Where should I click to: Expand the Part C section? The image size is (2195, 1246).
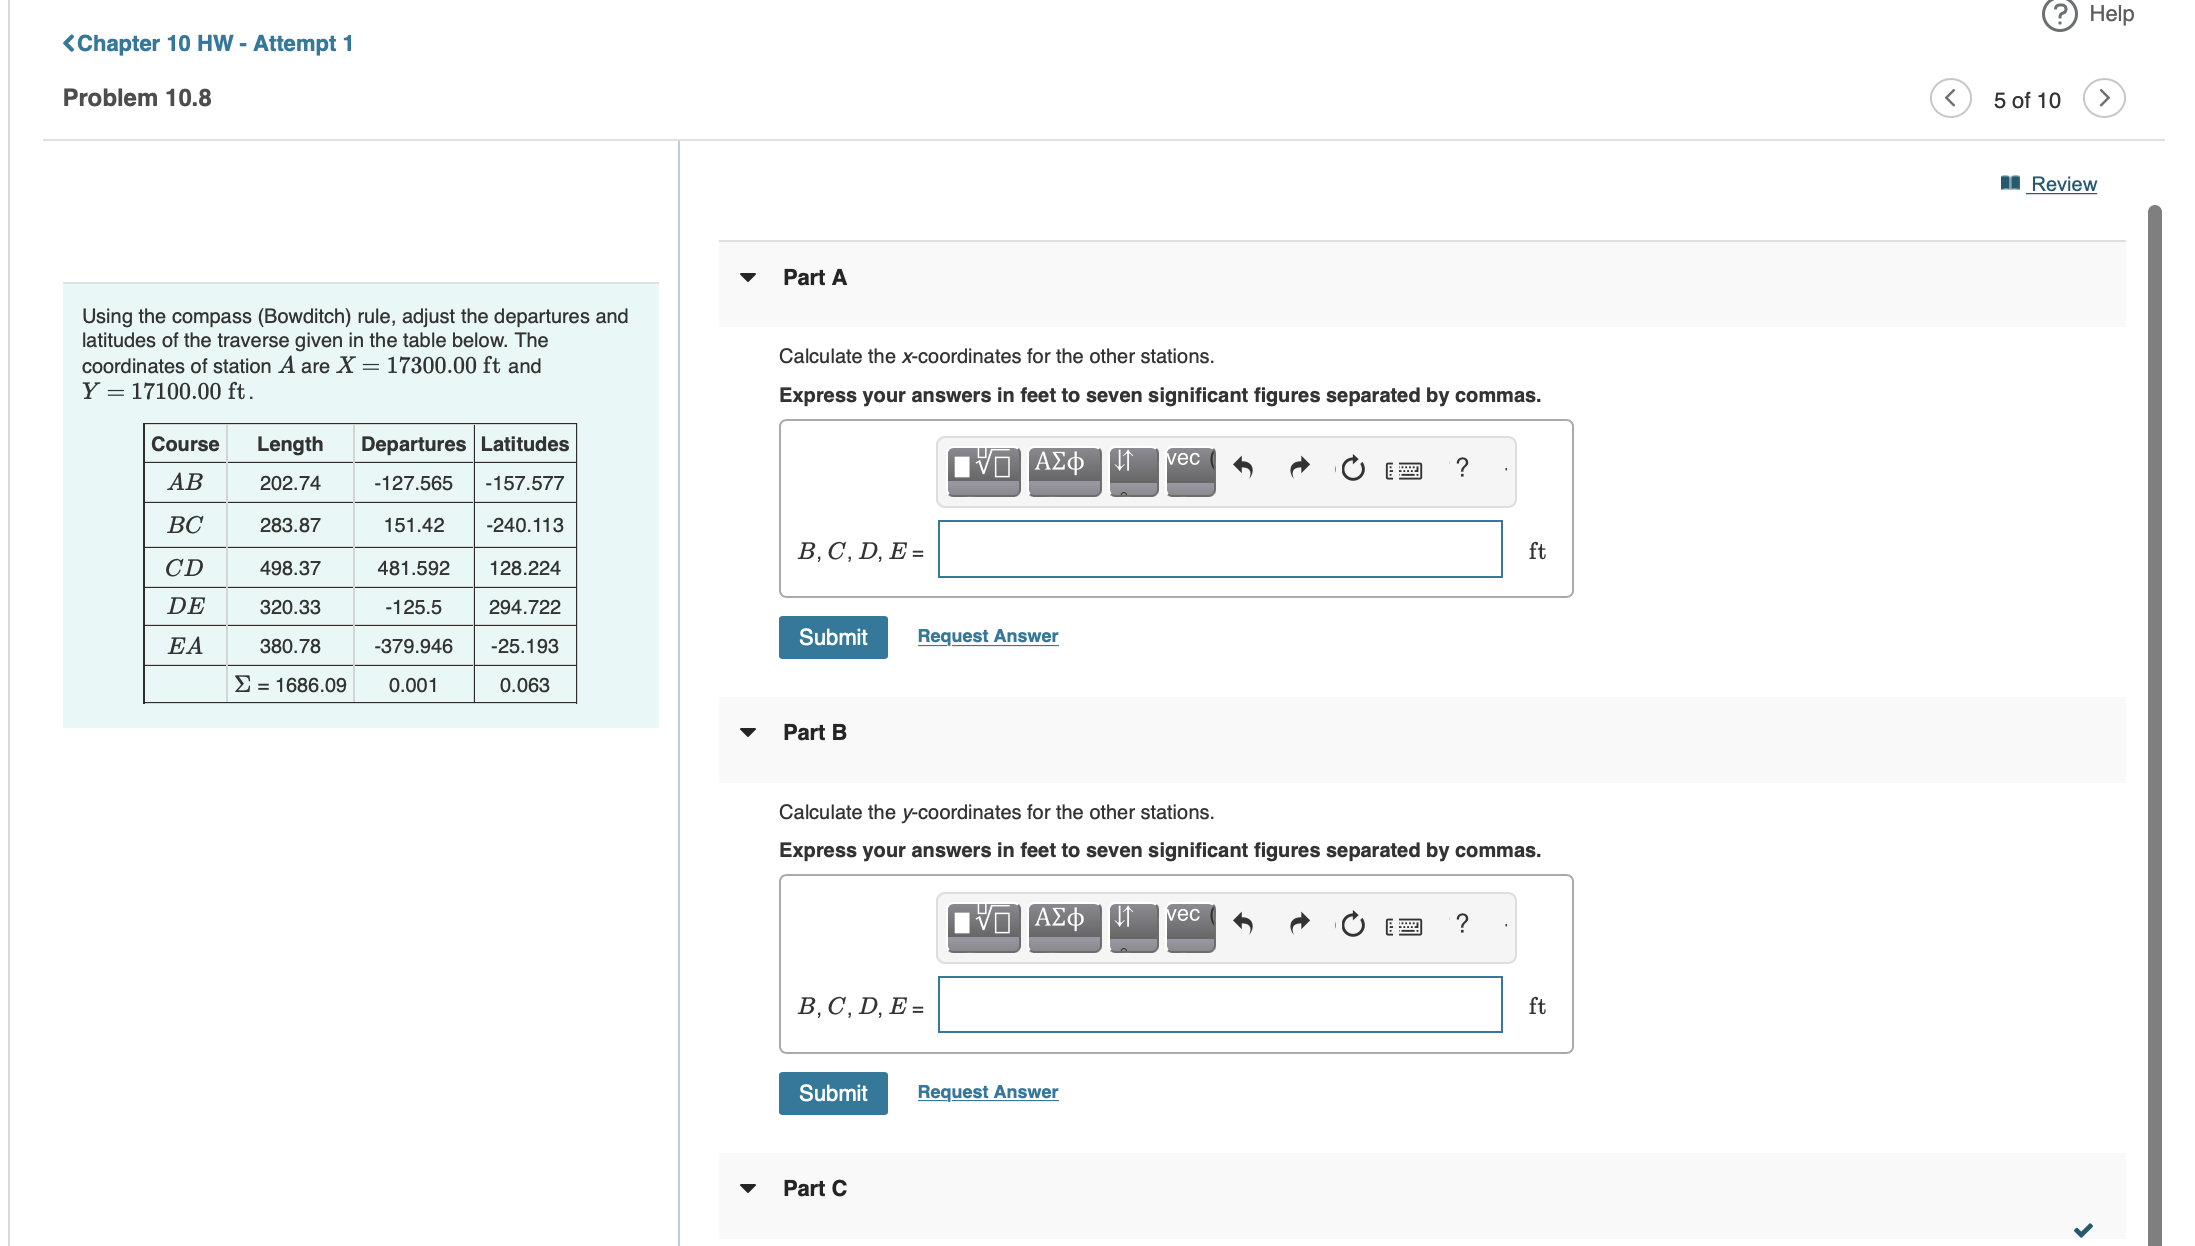[748, 1188]
